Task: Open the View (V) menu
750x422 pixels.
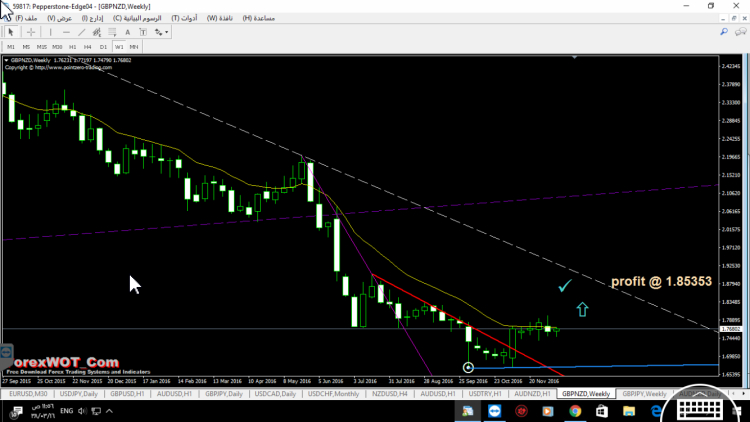Action: [x=59, y=18]
